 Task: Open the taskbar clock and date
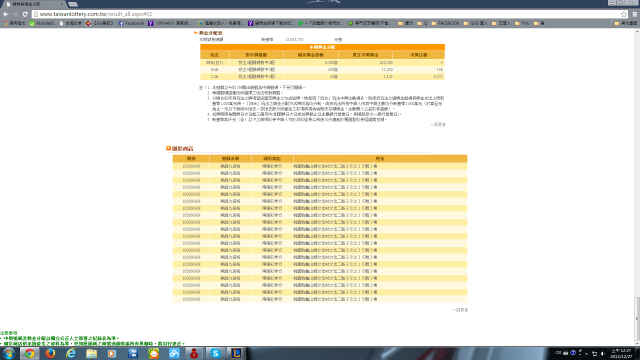tap(621, 353)
